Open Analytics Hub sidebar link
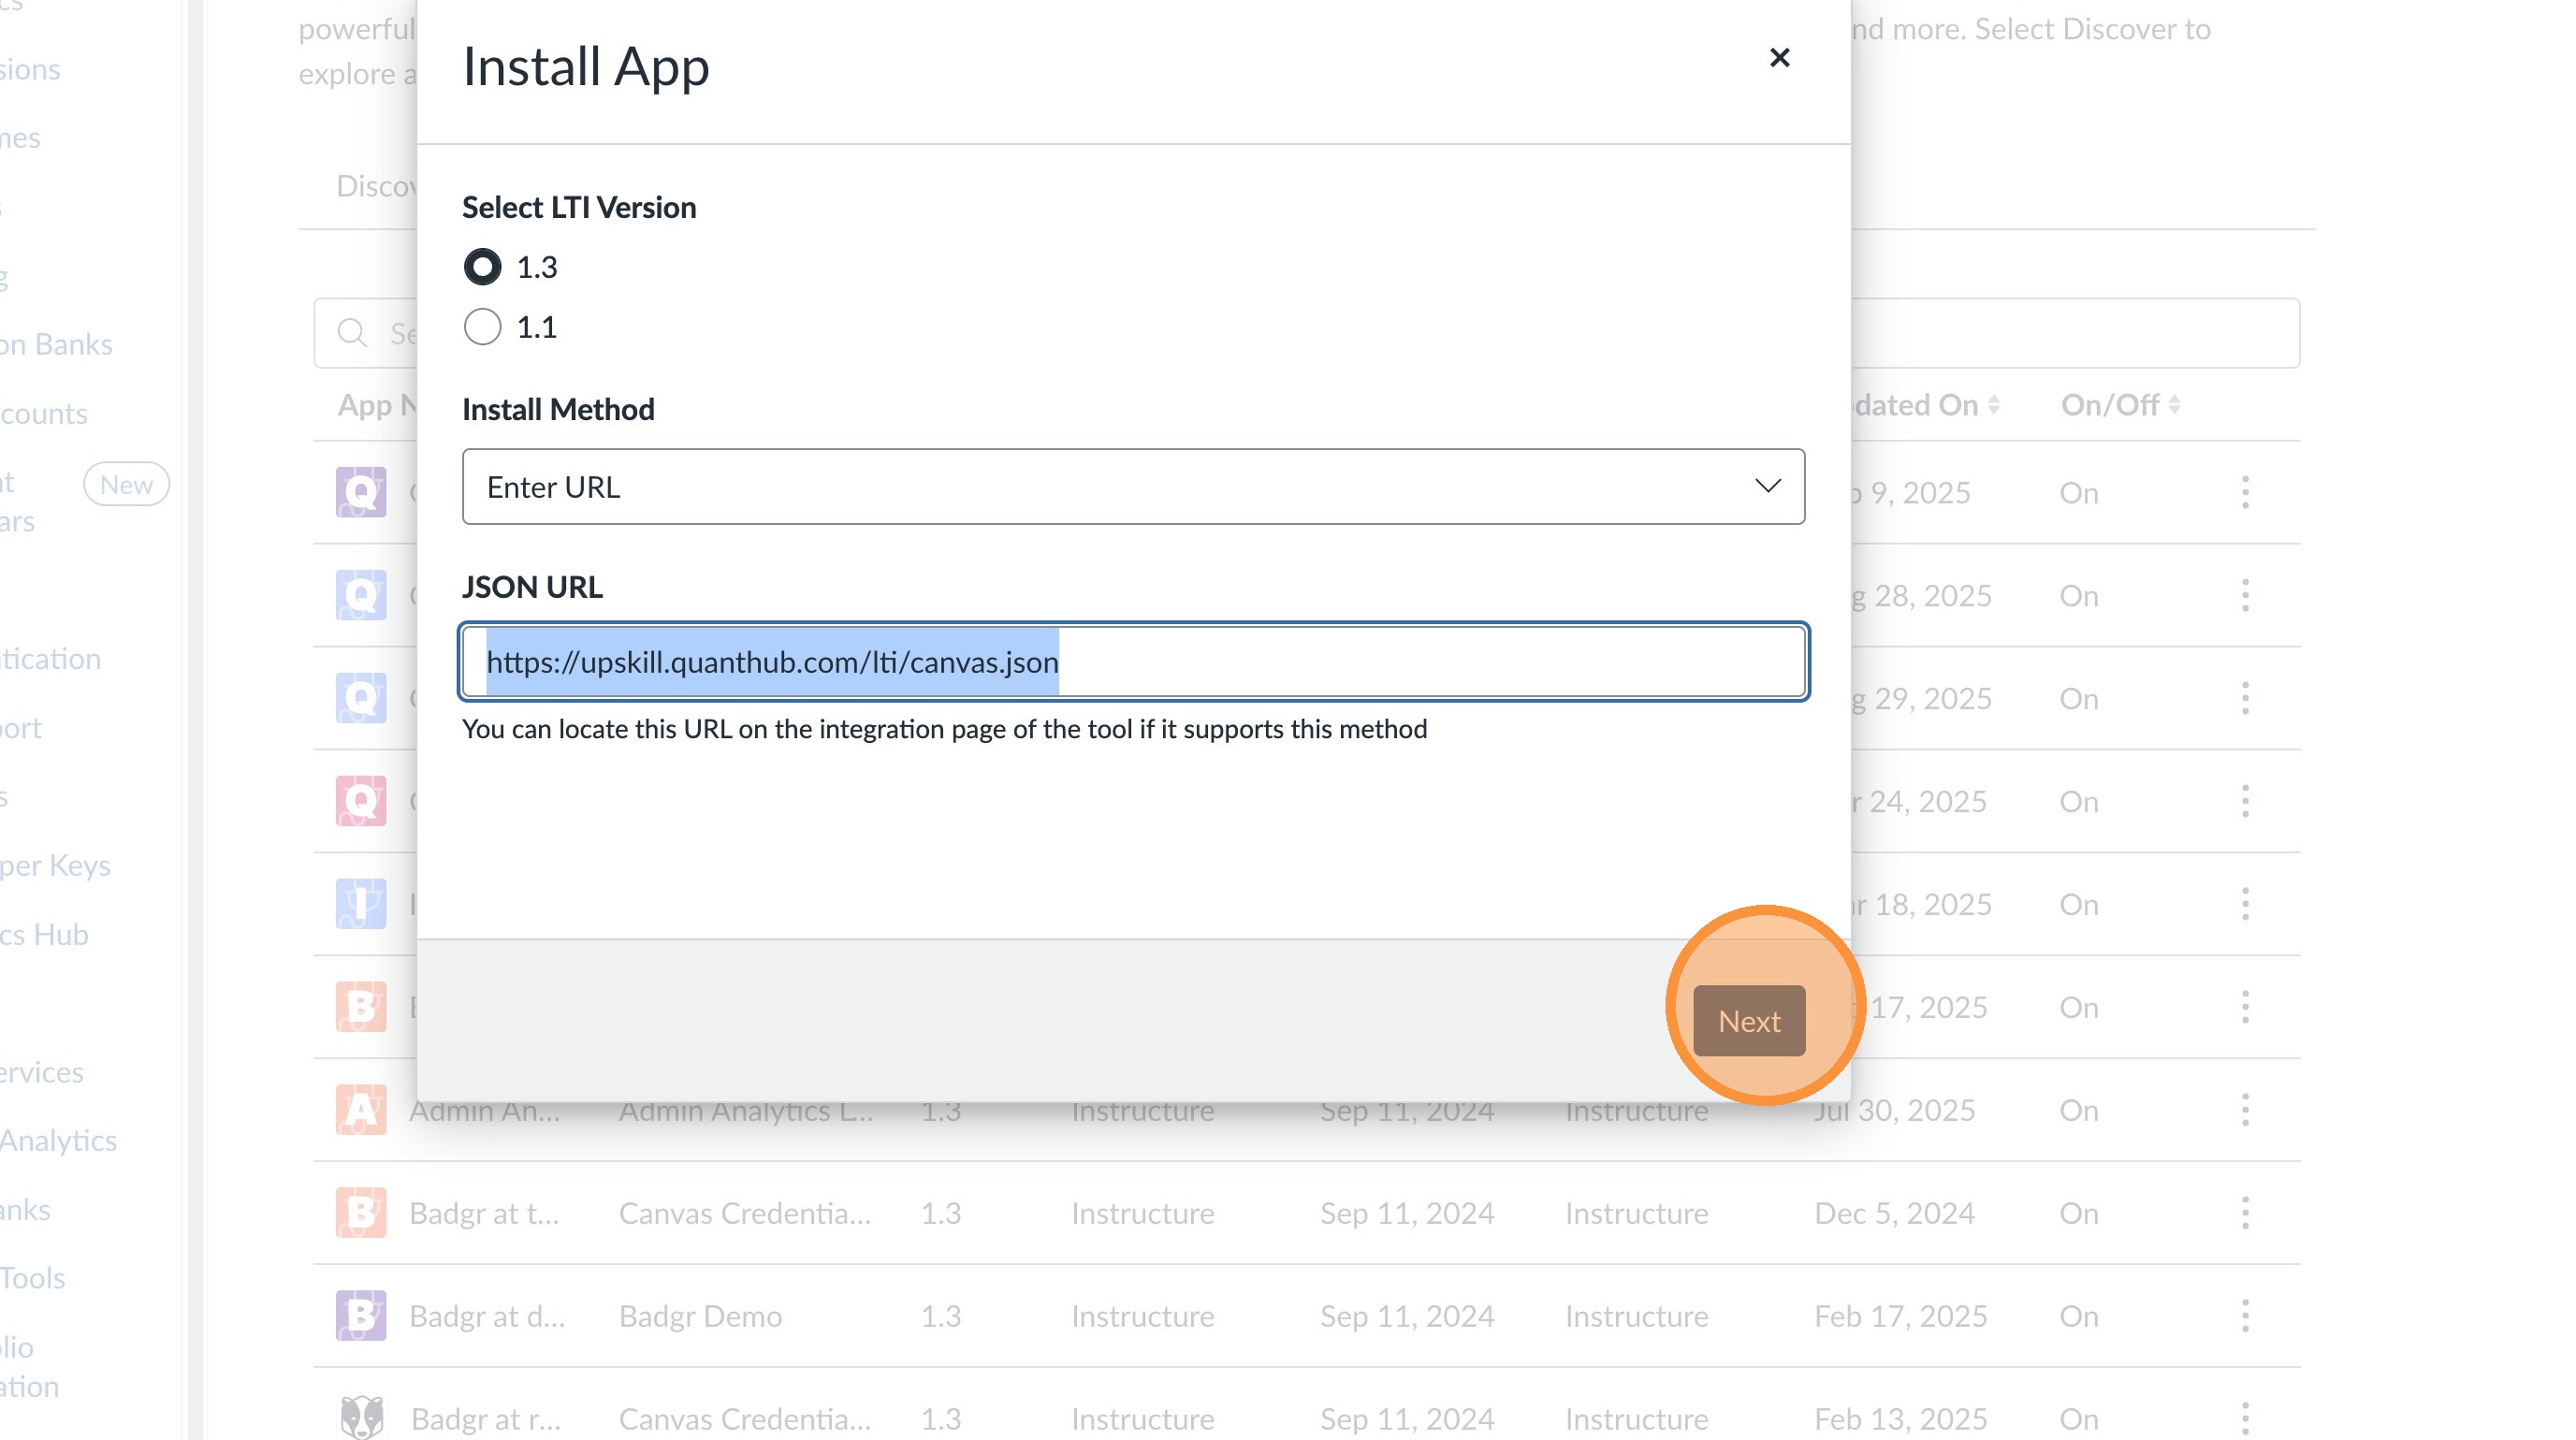This screenshot has height=1440, width=2576. click(x=45, y=935)
